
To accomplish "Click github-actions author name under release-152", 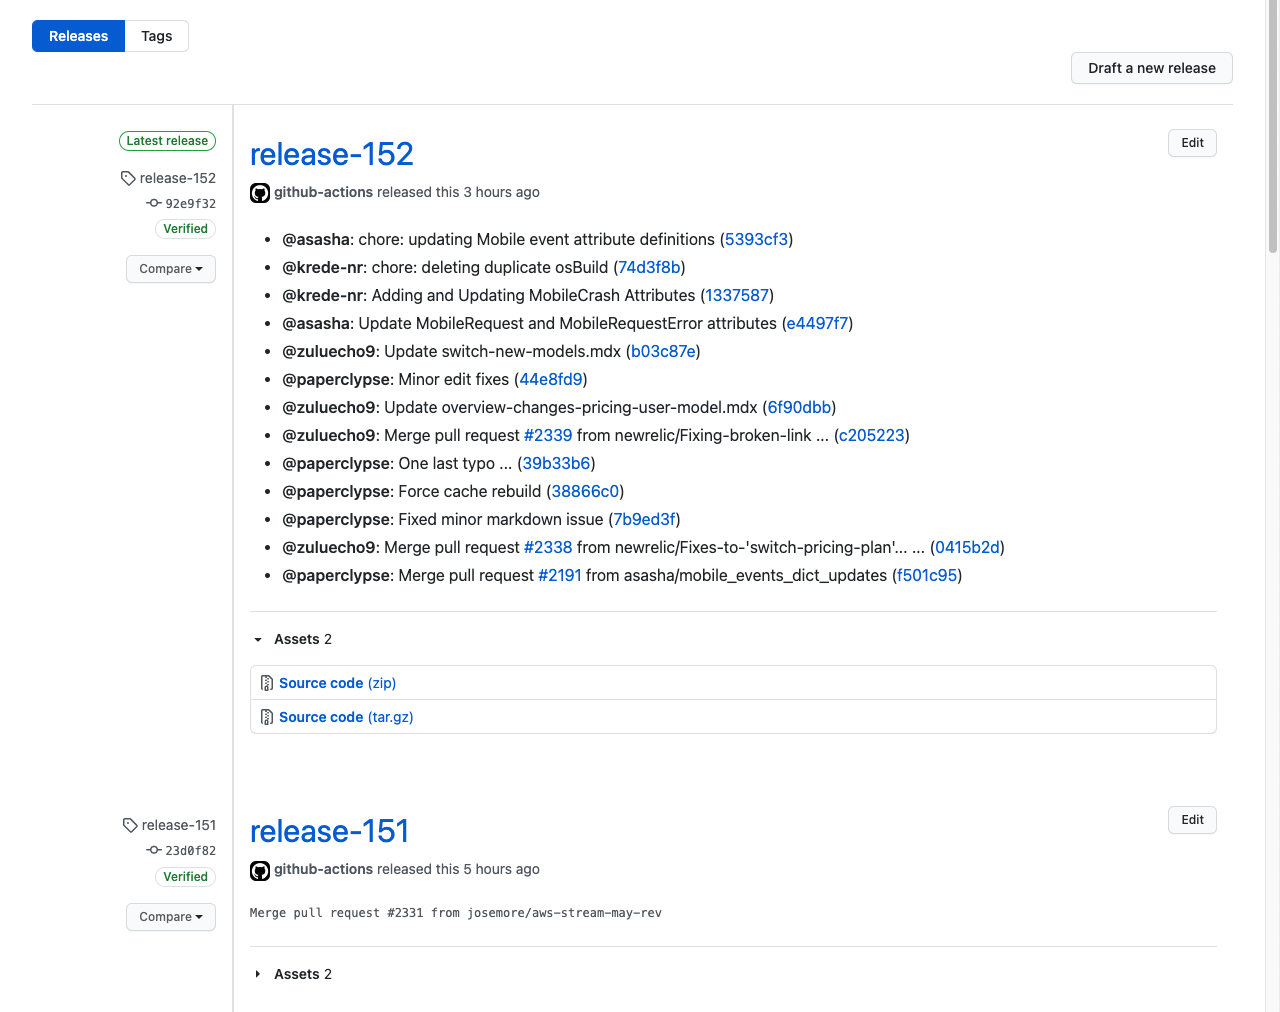I will tap(323, 192).
